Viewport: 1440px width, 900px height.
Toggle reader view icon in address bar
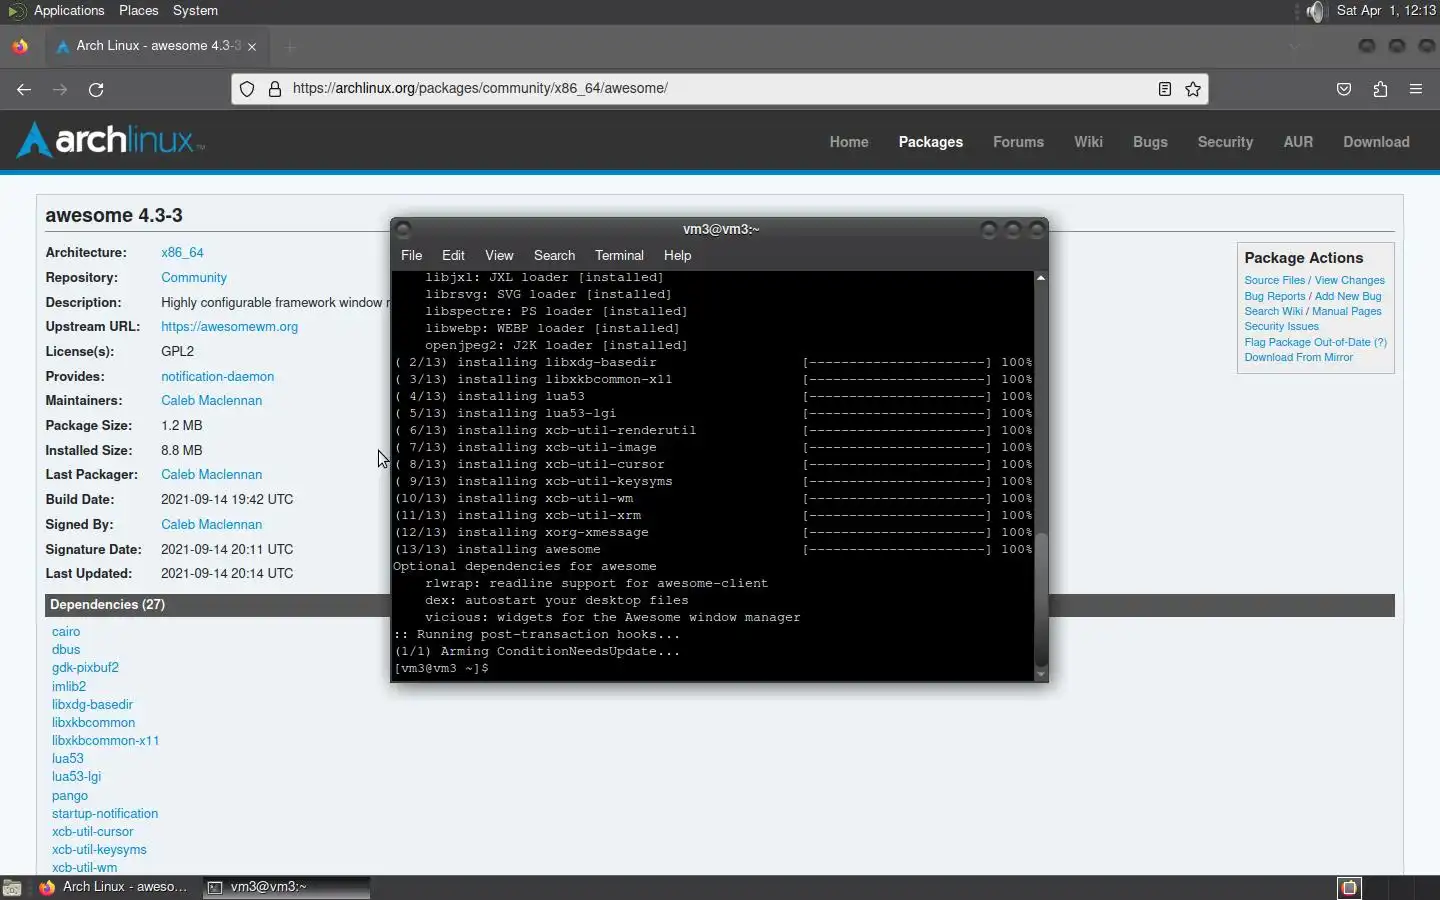point(1165,89)
